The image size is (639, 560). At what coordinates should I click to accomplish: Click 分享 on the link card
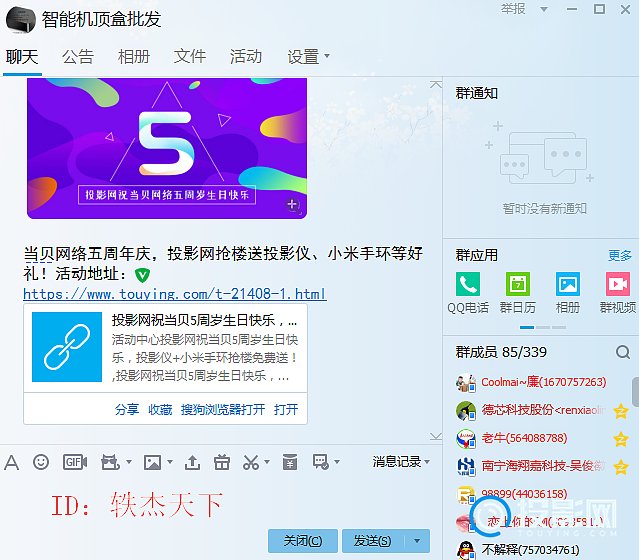click(127, 409)
